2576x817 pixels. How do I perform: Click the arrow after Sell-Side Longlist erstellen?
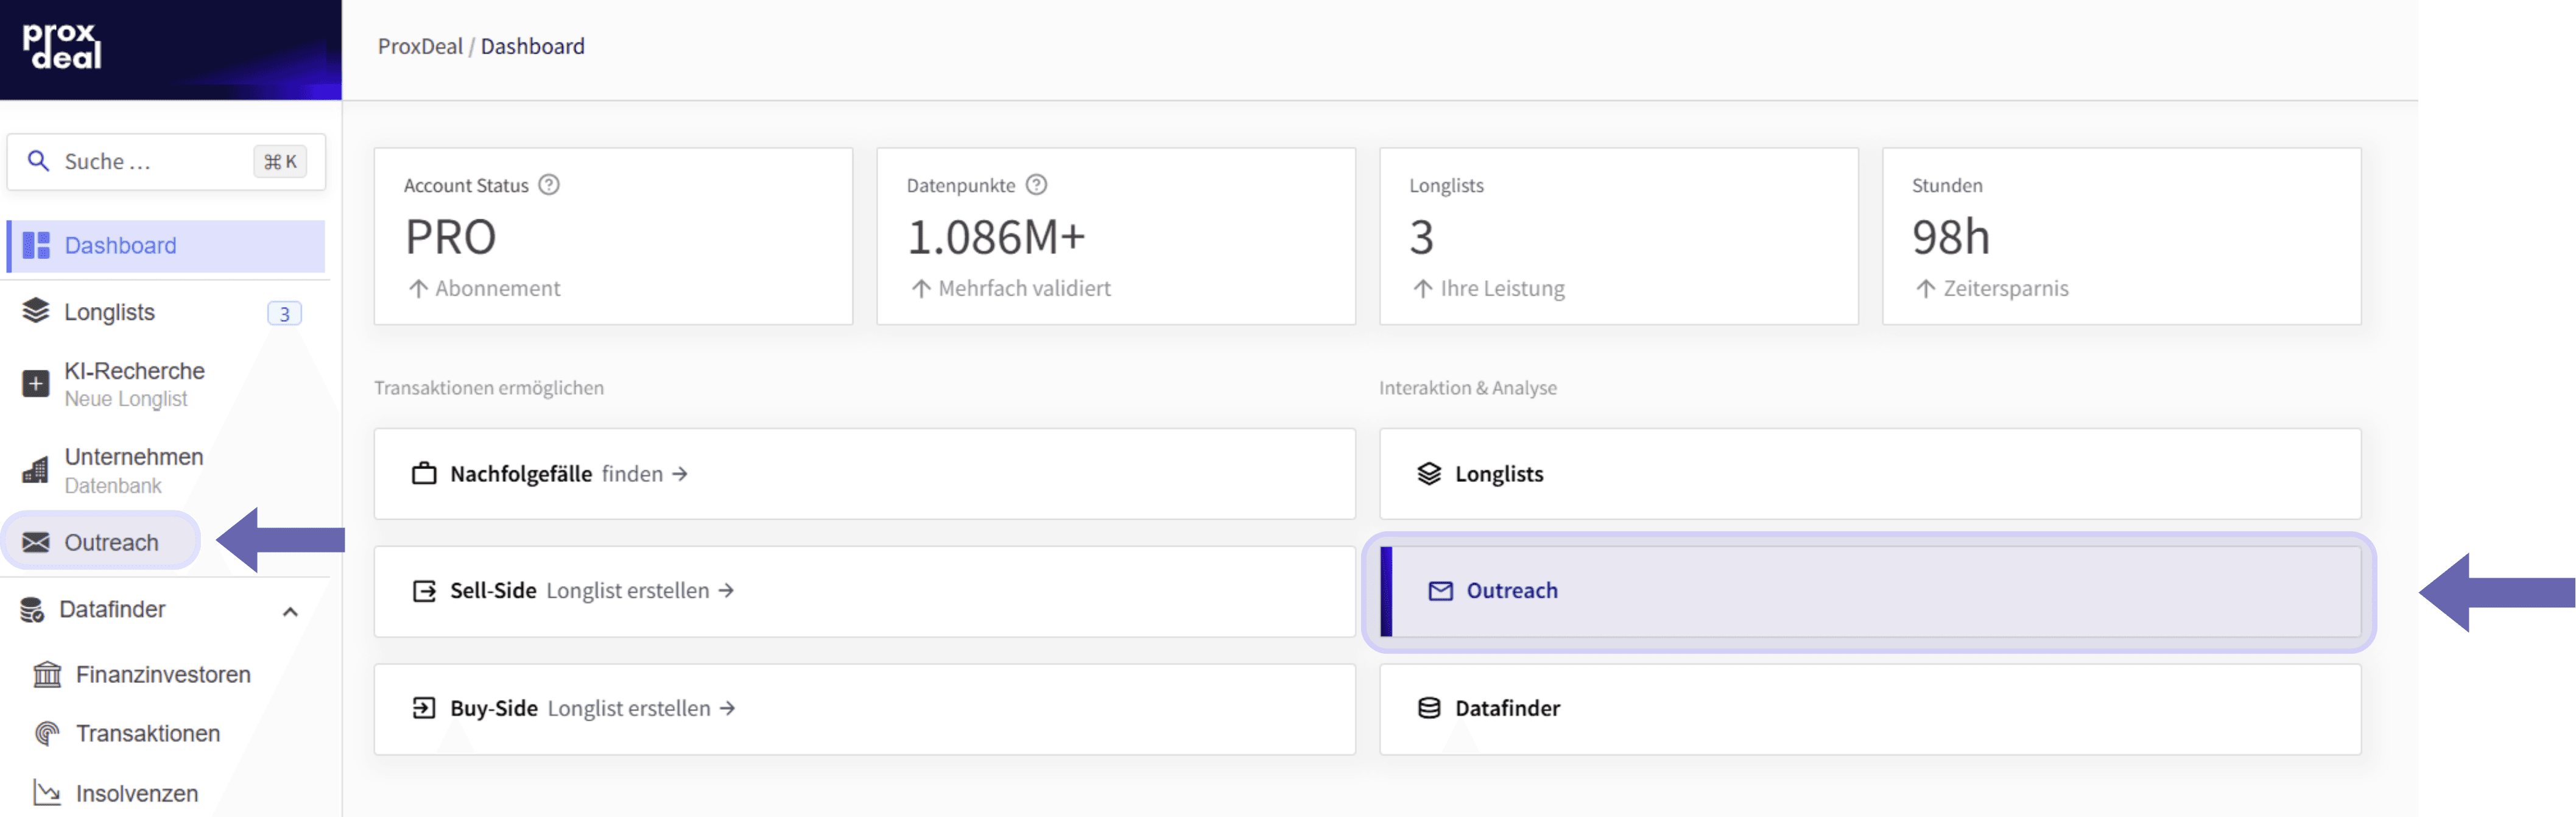point(726,591)
